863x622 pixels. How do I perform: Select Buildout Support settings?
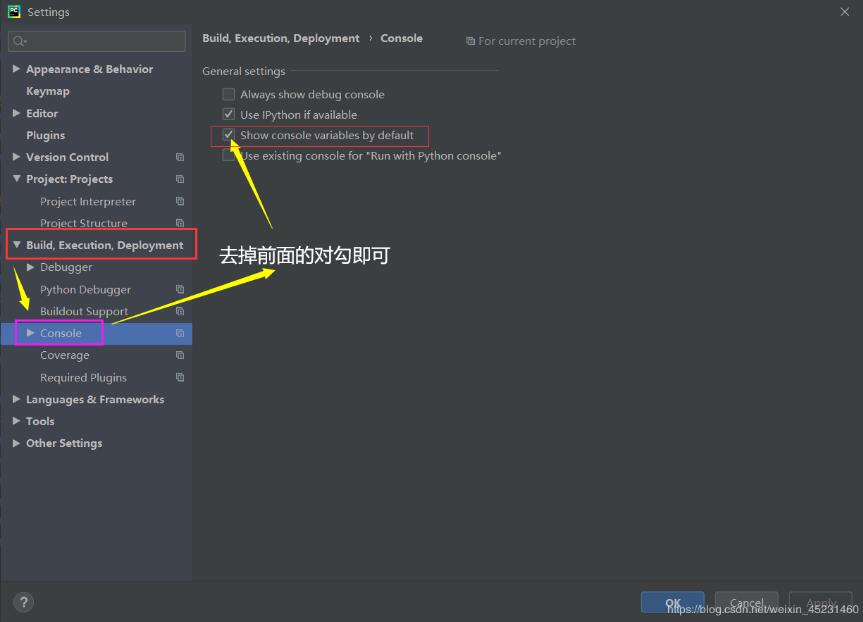[84, 312]
